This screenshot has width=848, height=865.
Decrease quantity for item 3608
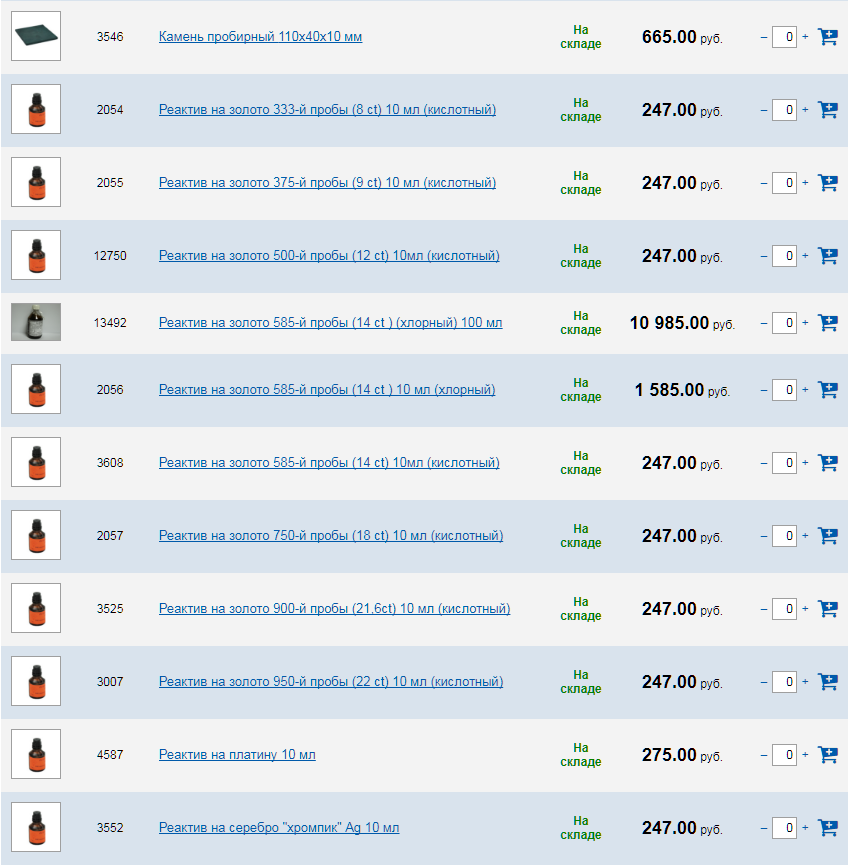764,463
